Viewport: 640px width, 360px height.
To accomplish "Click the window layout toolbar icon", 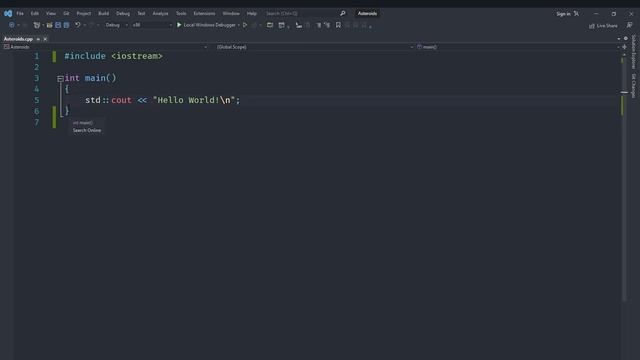I will point(282,25).
